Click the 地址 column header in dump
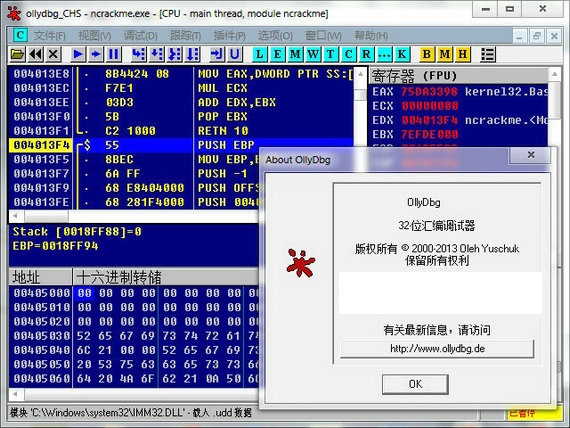 click(x=40, y=277)
